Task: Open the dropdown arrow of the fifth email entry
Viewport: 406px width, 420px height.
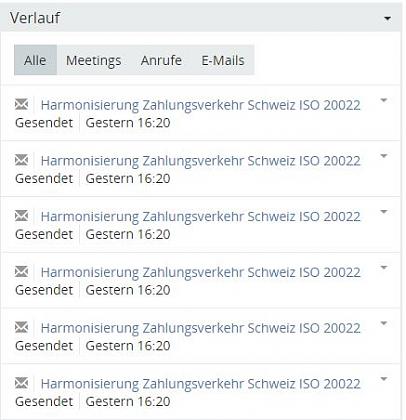Action: pyautogui.click(x=384, y=323)
